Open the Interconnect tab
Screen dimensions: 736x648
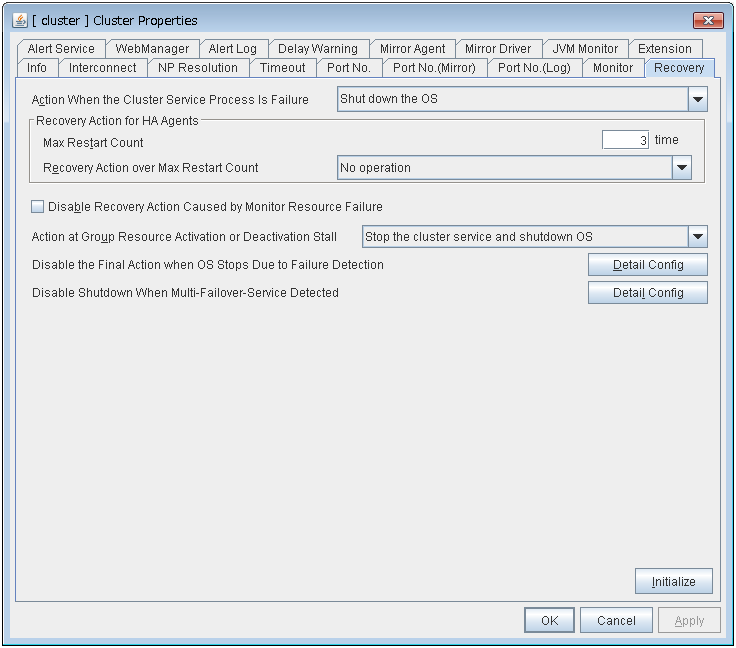pyautogui.click(x=102, y=68)
